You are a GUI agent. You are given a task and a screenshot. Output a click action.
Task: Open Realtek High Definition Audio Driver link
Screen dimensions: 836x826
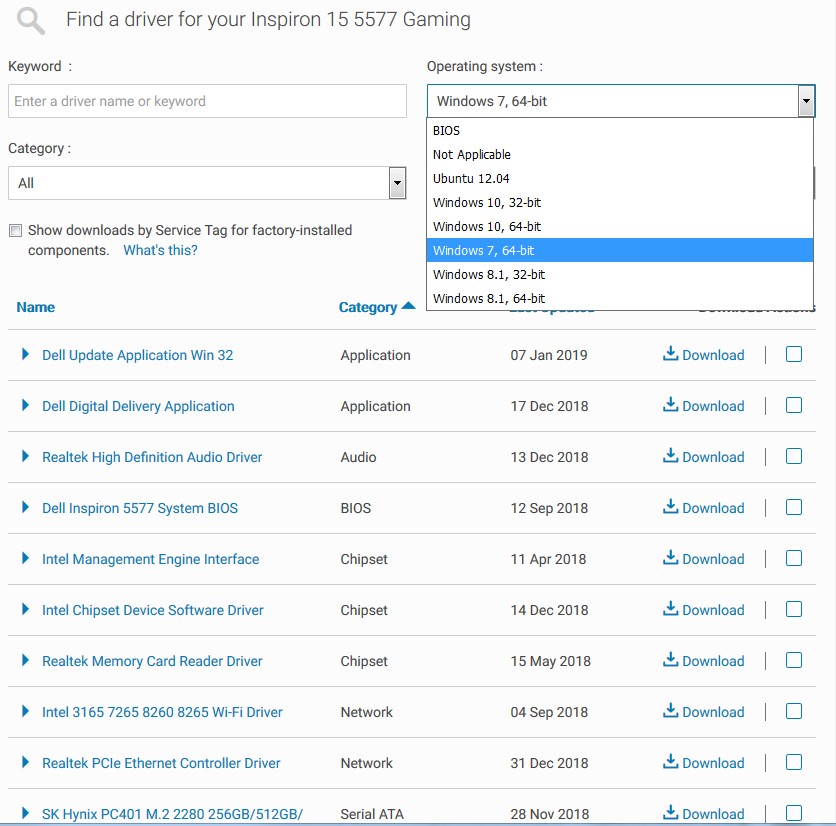coord(152,457)
